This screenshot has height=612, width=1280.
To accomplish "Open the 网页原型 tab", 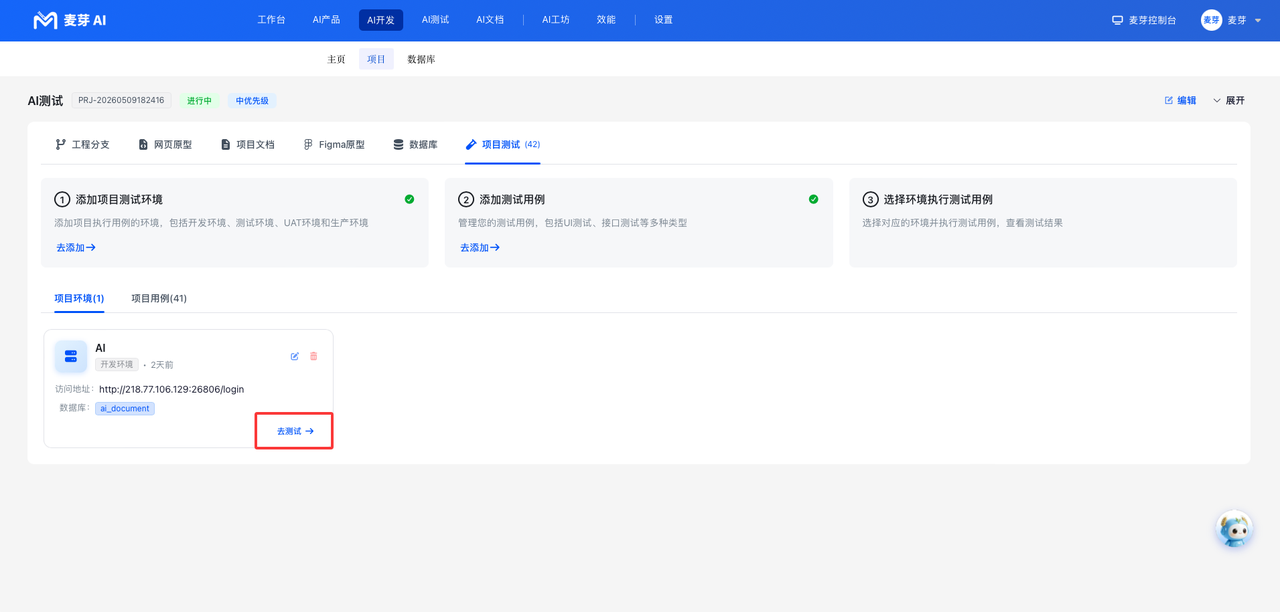I will (x=165, y=145).
